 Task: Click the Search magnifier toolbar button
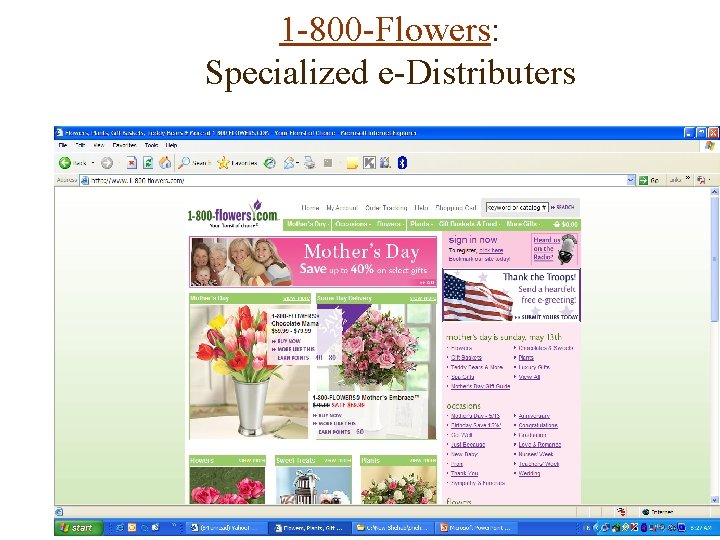pyautogui.click(x=195, y=163)
